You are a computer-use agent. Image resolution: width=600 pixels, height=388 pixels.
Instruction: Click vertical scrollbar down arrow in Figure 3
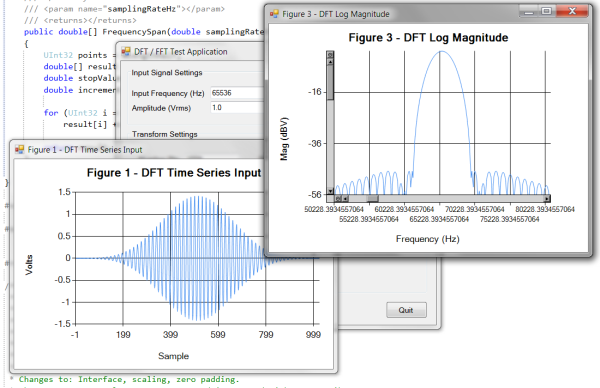tap(330, 191)
